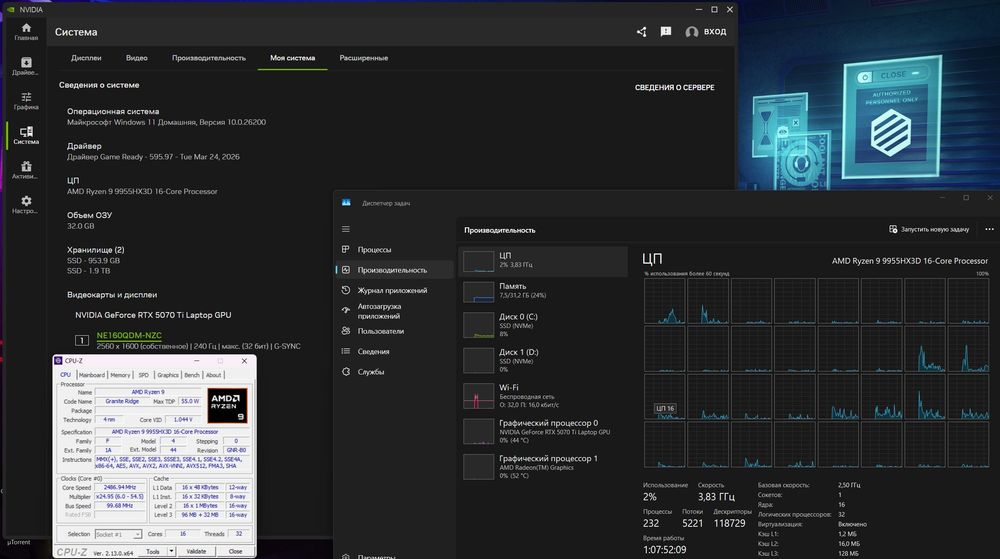Screen dimensions: 1000x559
Task: Click the Close button in CPU-Z
Action: [x=235, y=551]
